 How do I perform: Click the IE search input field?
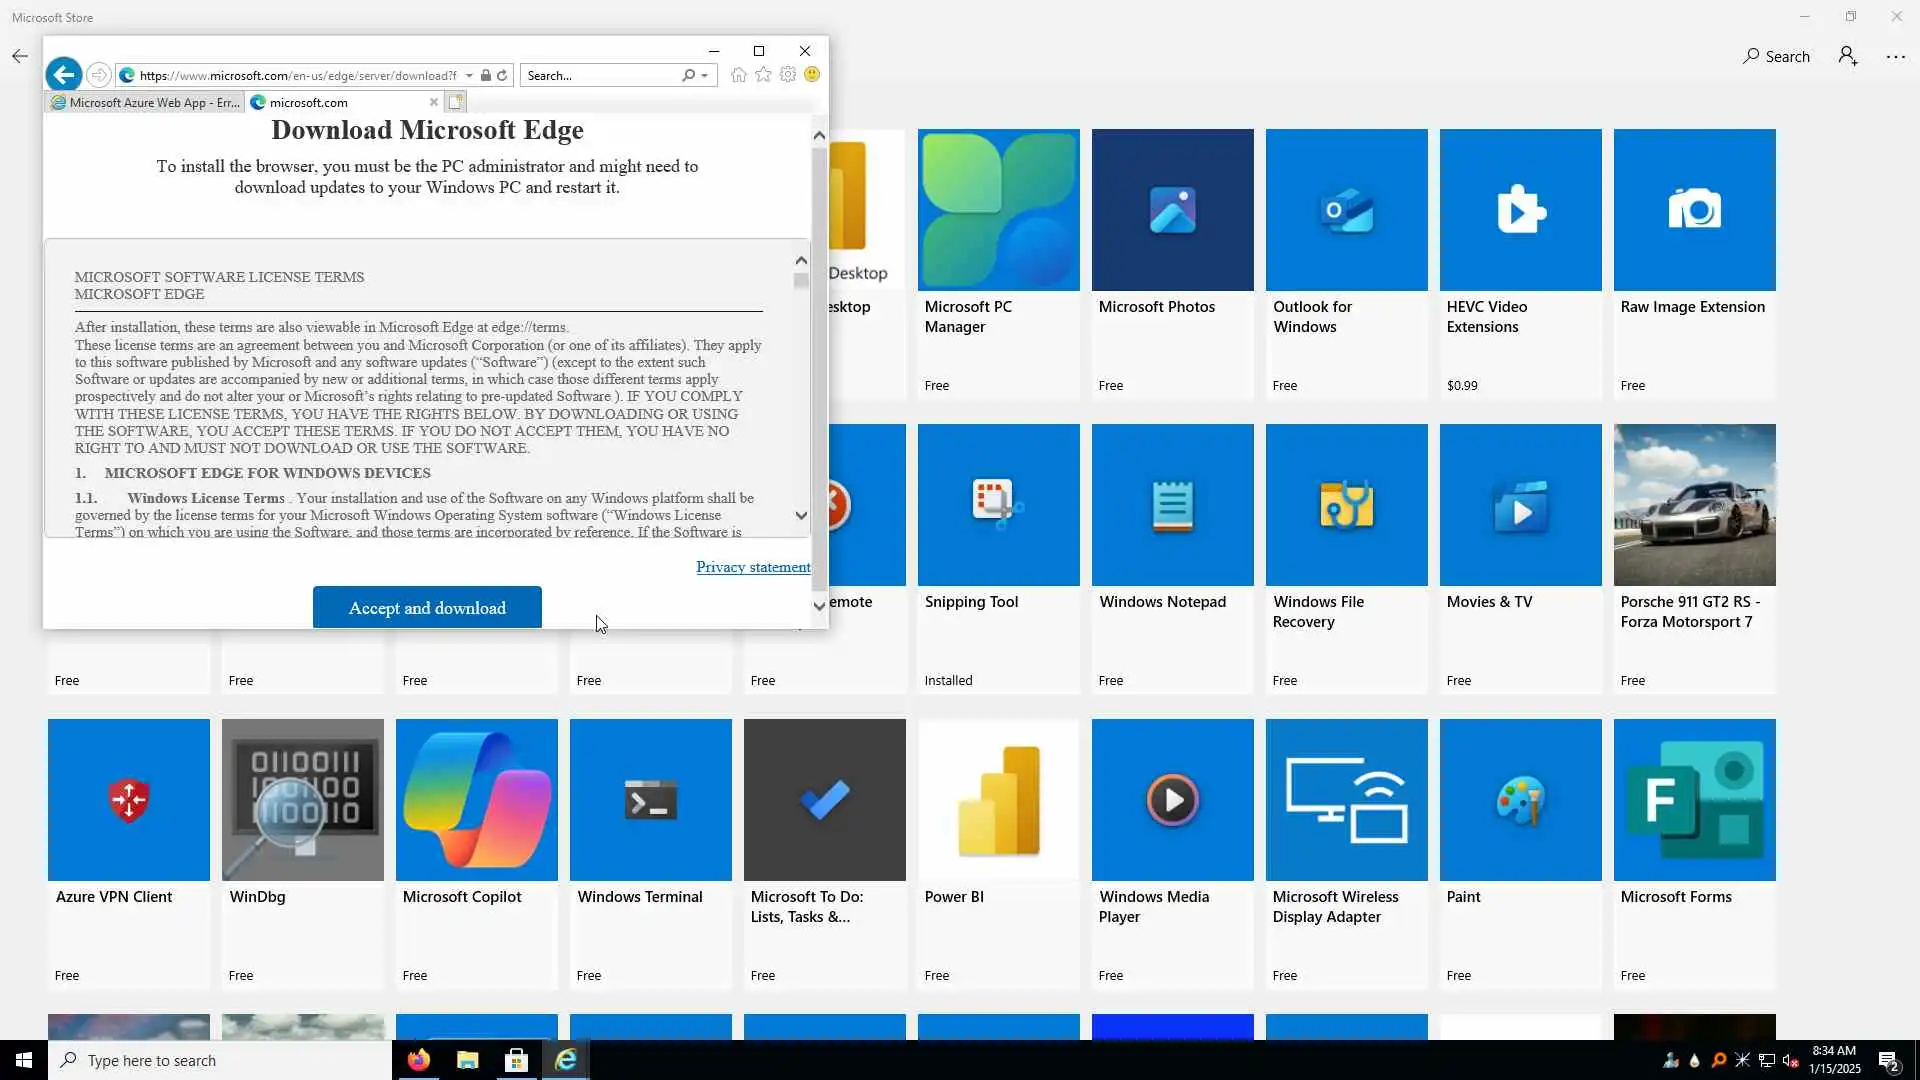click(600, 76)
